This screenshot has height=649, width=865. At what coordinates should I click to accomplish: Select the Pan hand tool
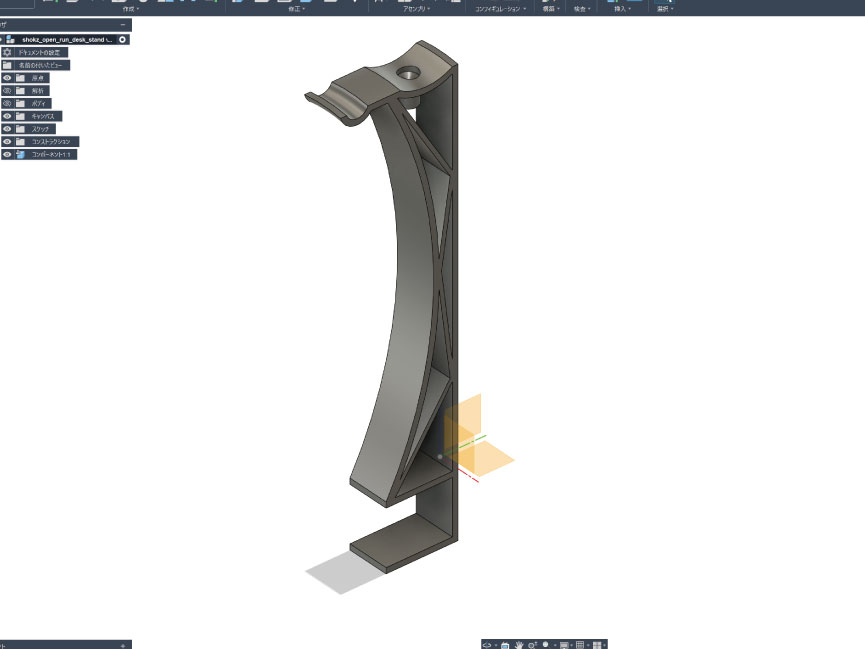pos(518,645)
